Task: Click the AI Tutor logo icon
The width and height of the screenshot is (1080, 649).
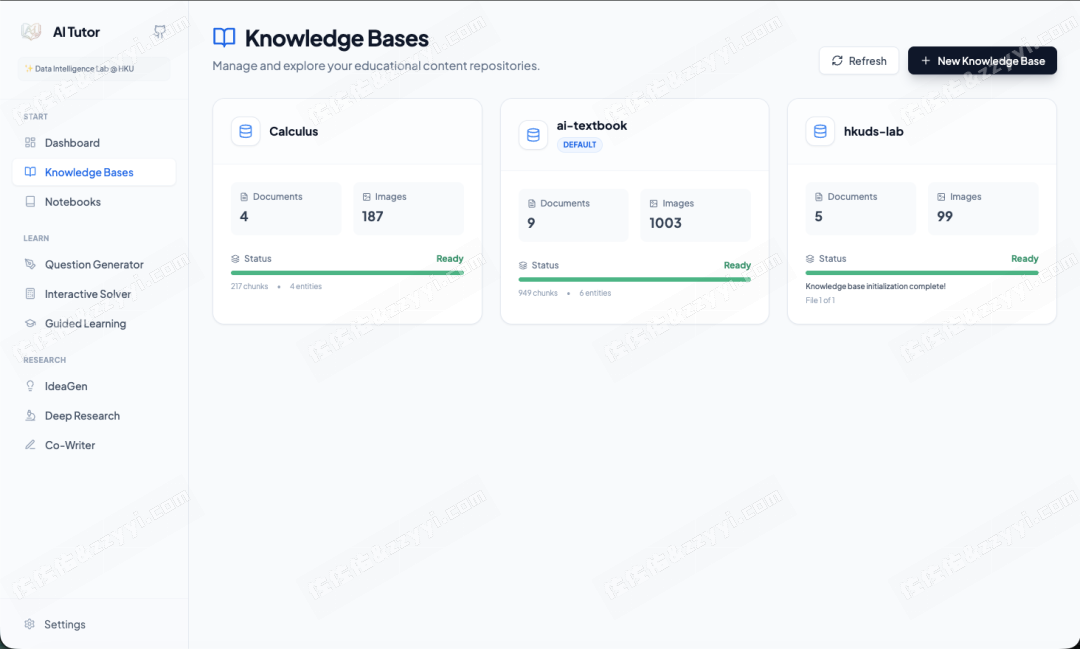Action: (31, 32)
